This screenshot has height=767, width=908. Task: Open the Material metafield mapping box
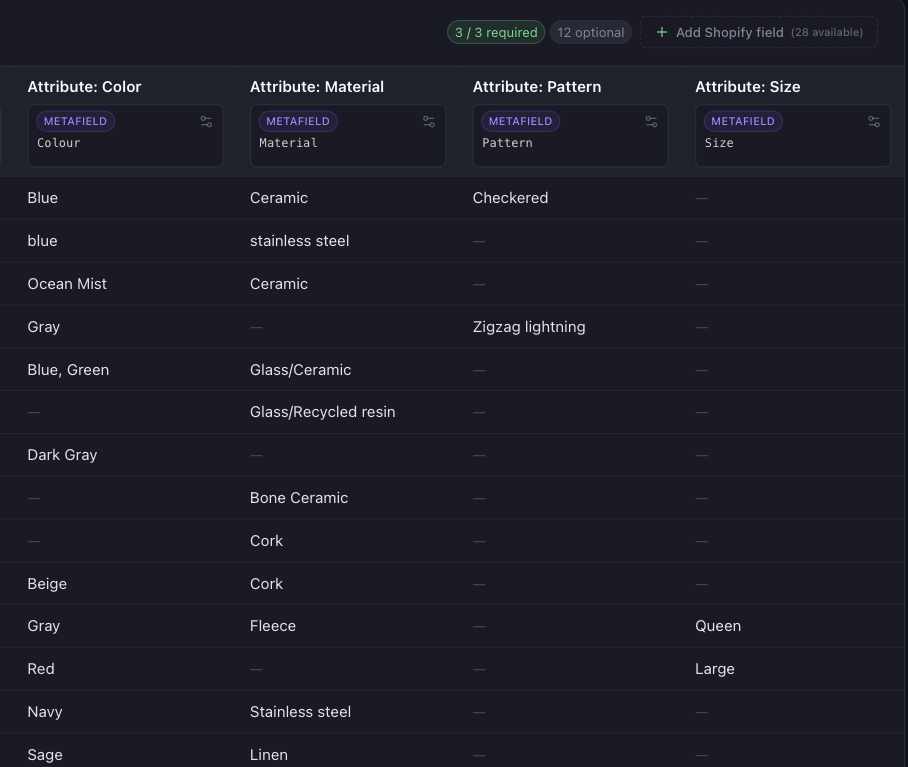click(348, 135)
